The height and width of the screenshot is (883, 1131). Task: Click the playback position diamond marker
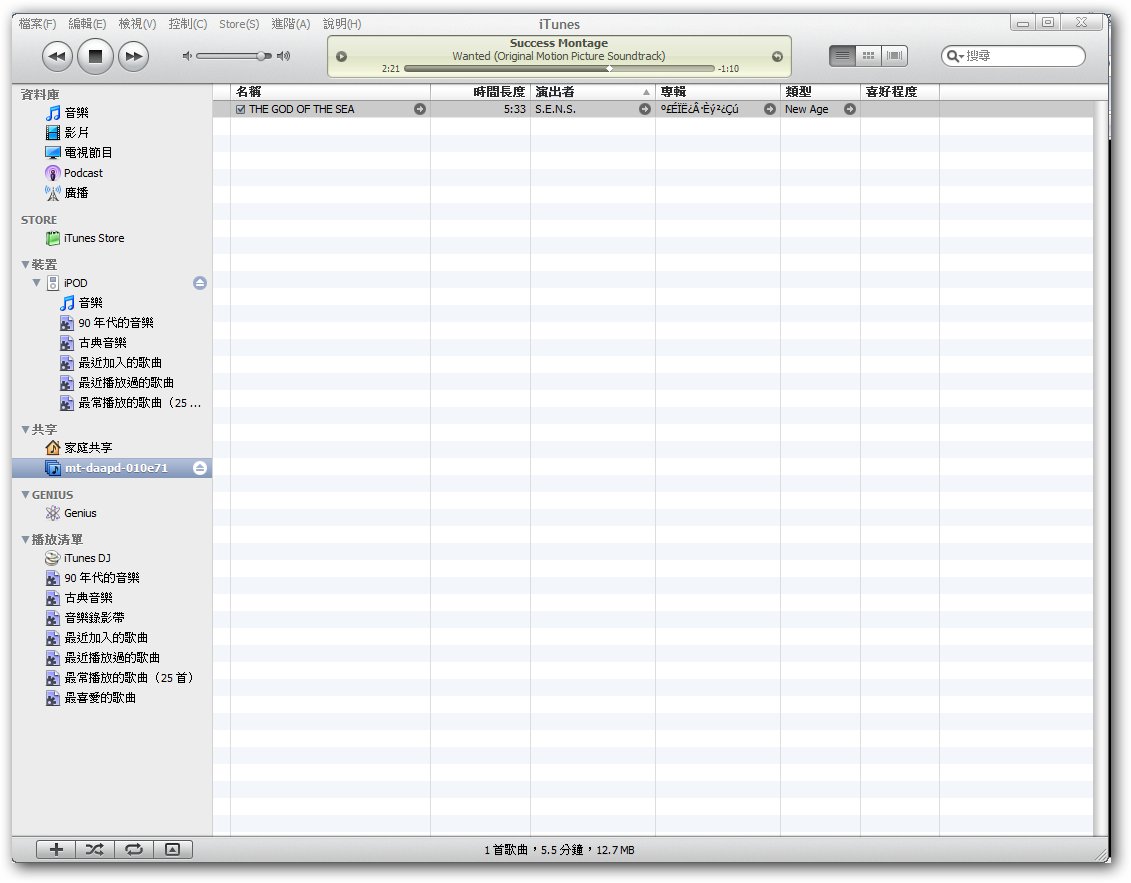[609, 69]
